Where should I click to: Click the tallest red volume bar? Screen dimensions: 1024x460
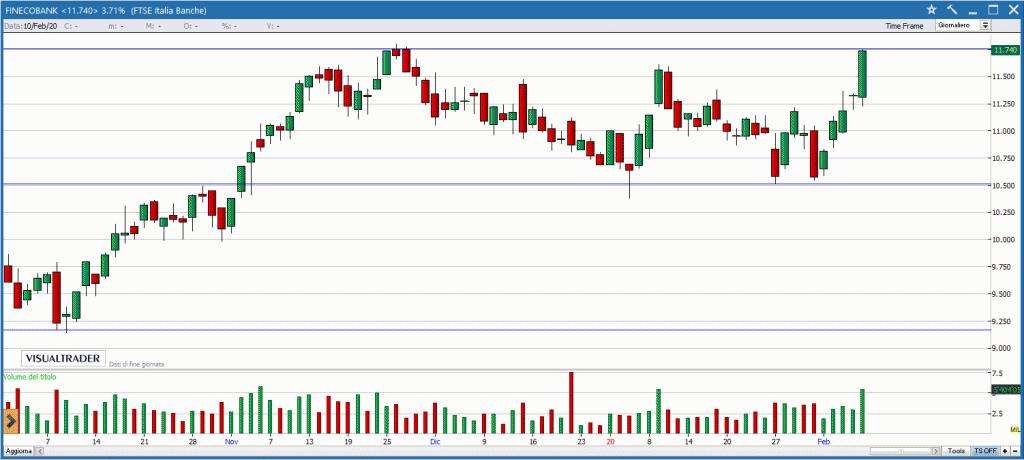click(571, 402)
